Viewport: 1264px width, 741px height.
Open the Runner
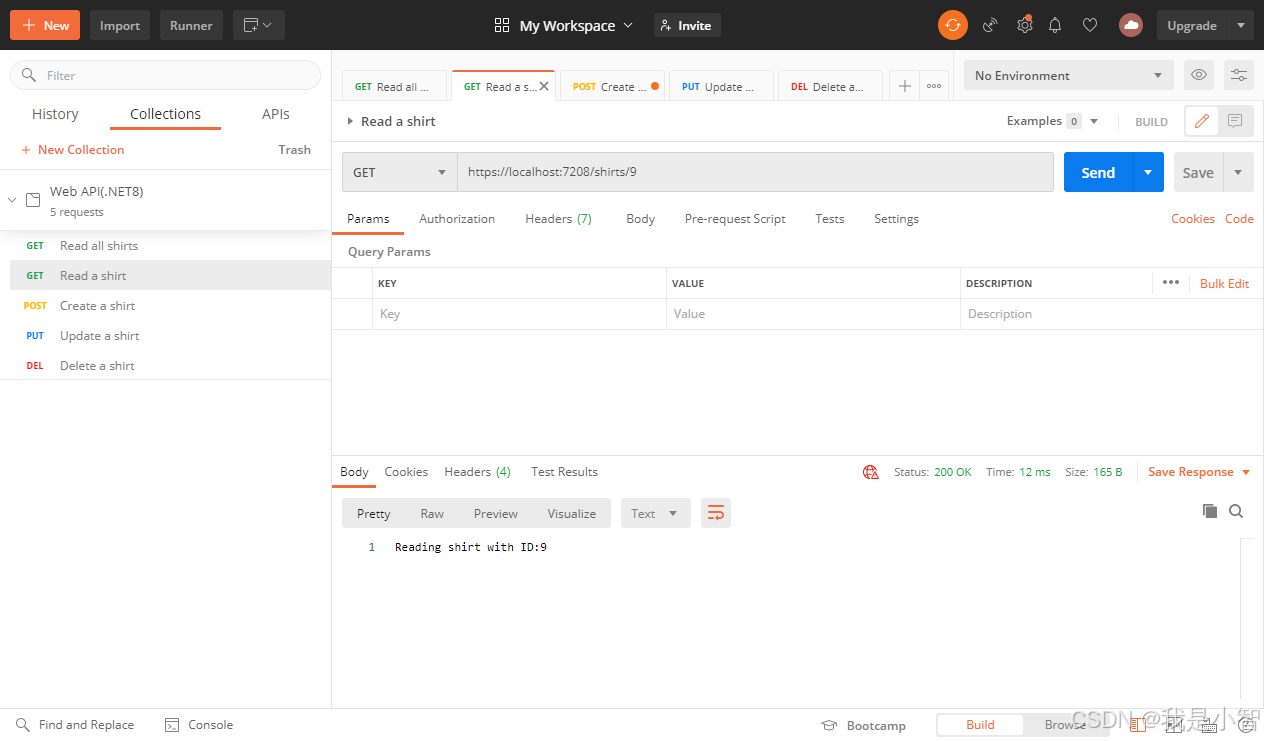tap(191, 25)
